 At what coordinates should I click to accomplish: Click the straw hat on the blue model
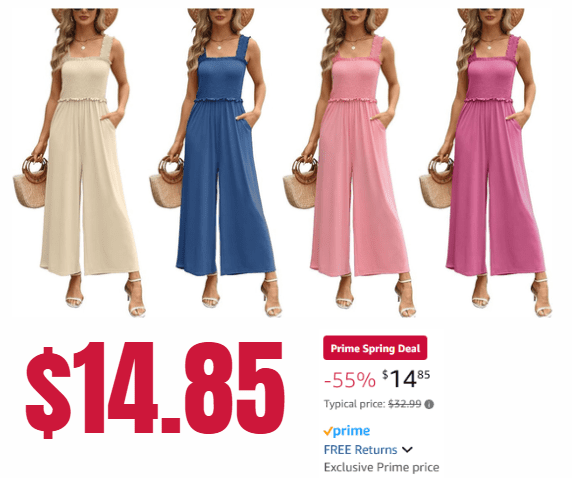(x=221, y=16)
